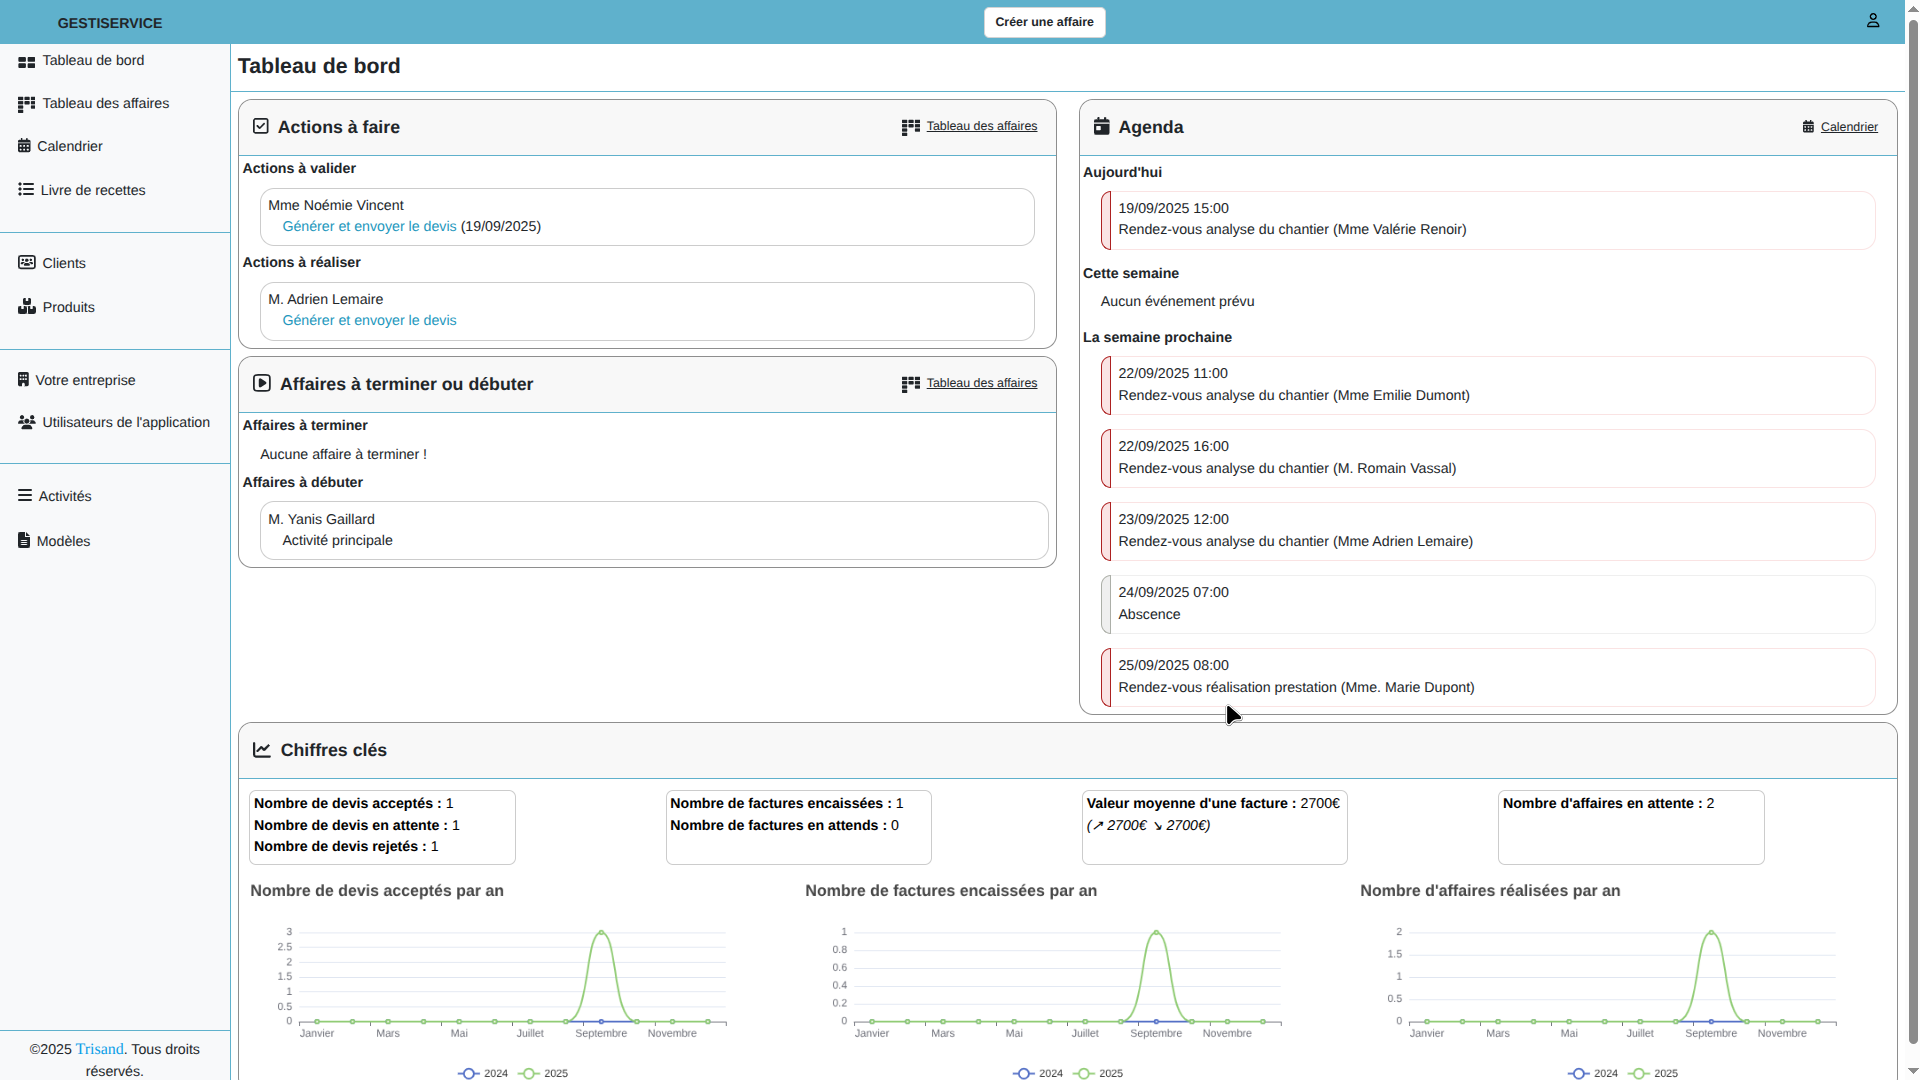Click the Utilisateurs de l'application people icon
Image resolution: width=1920 pixels, height=1080 pixels.
pos(27,423)
